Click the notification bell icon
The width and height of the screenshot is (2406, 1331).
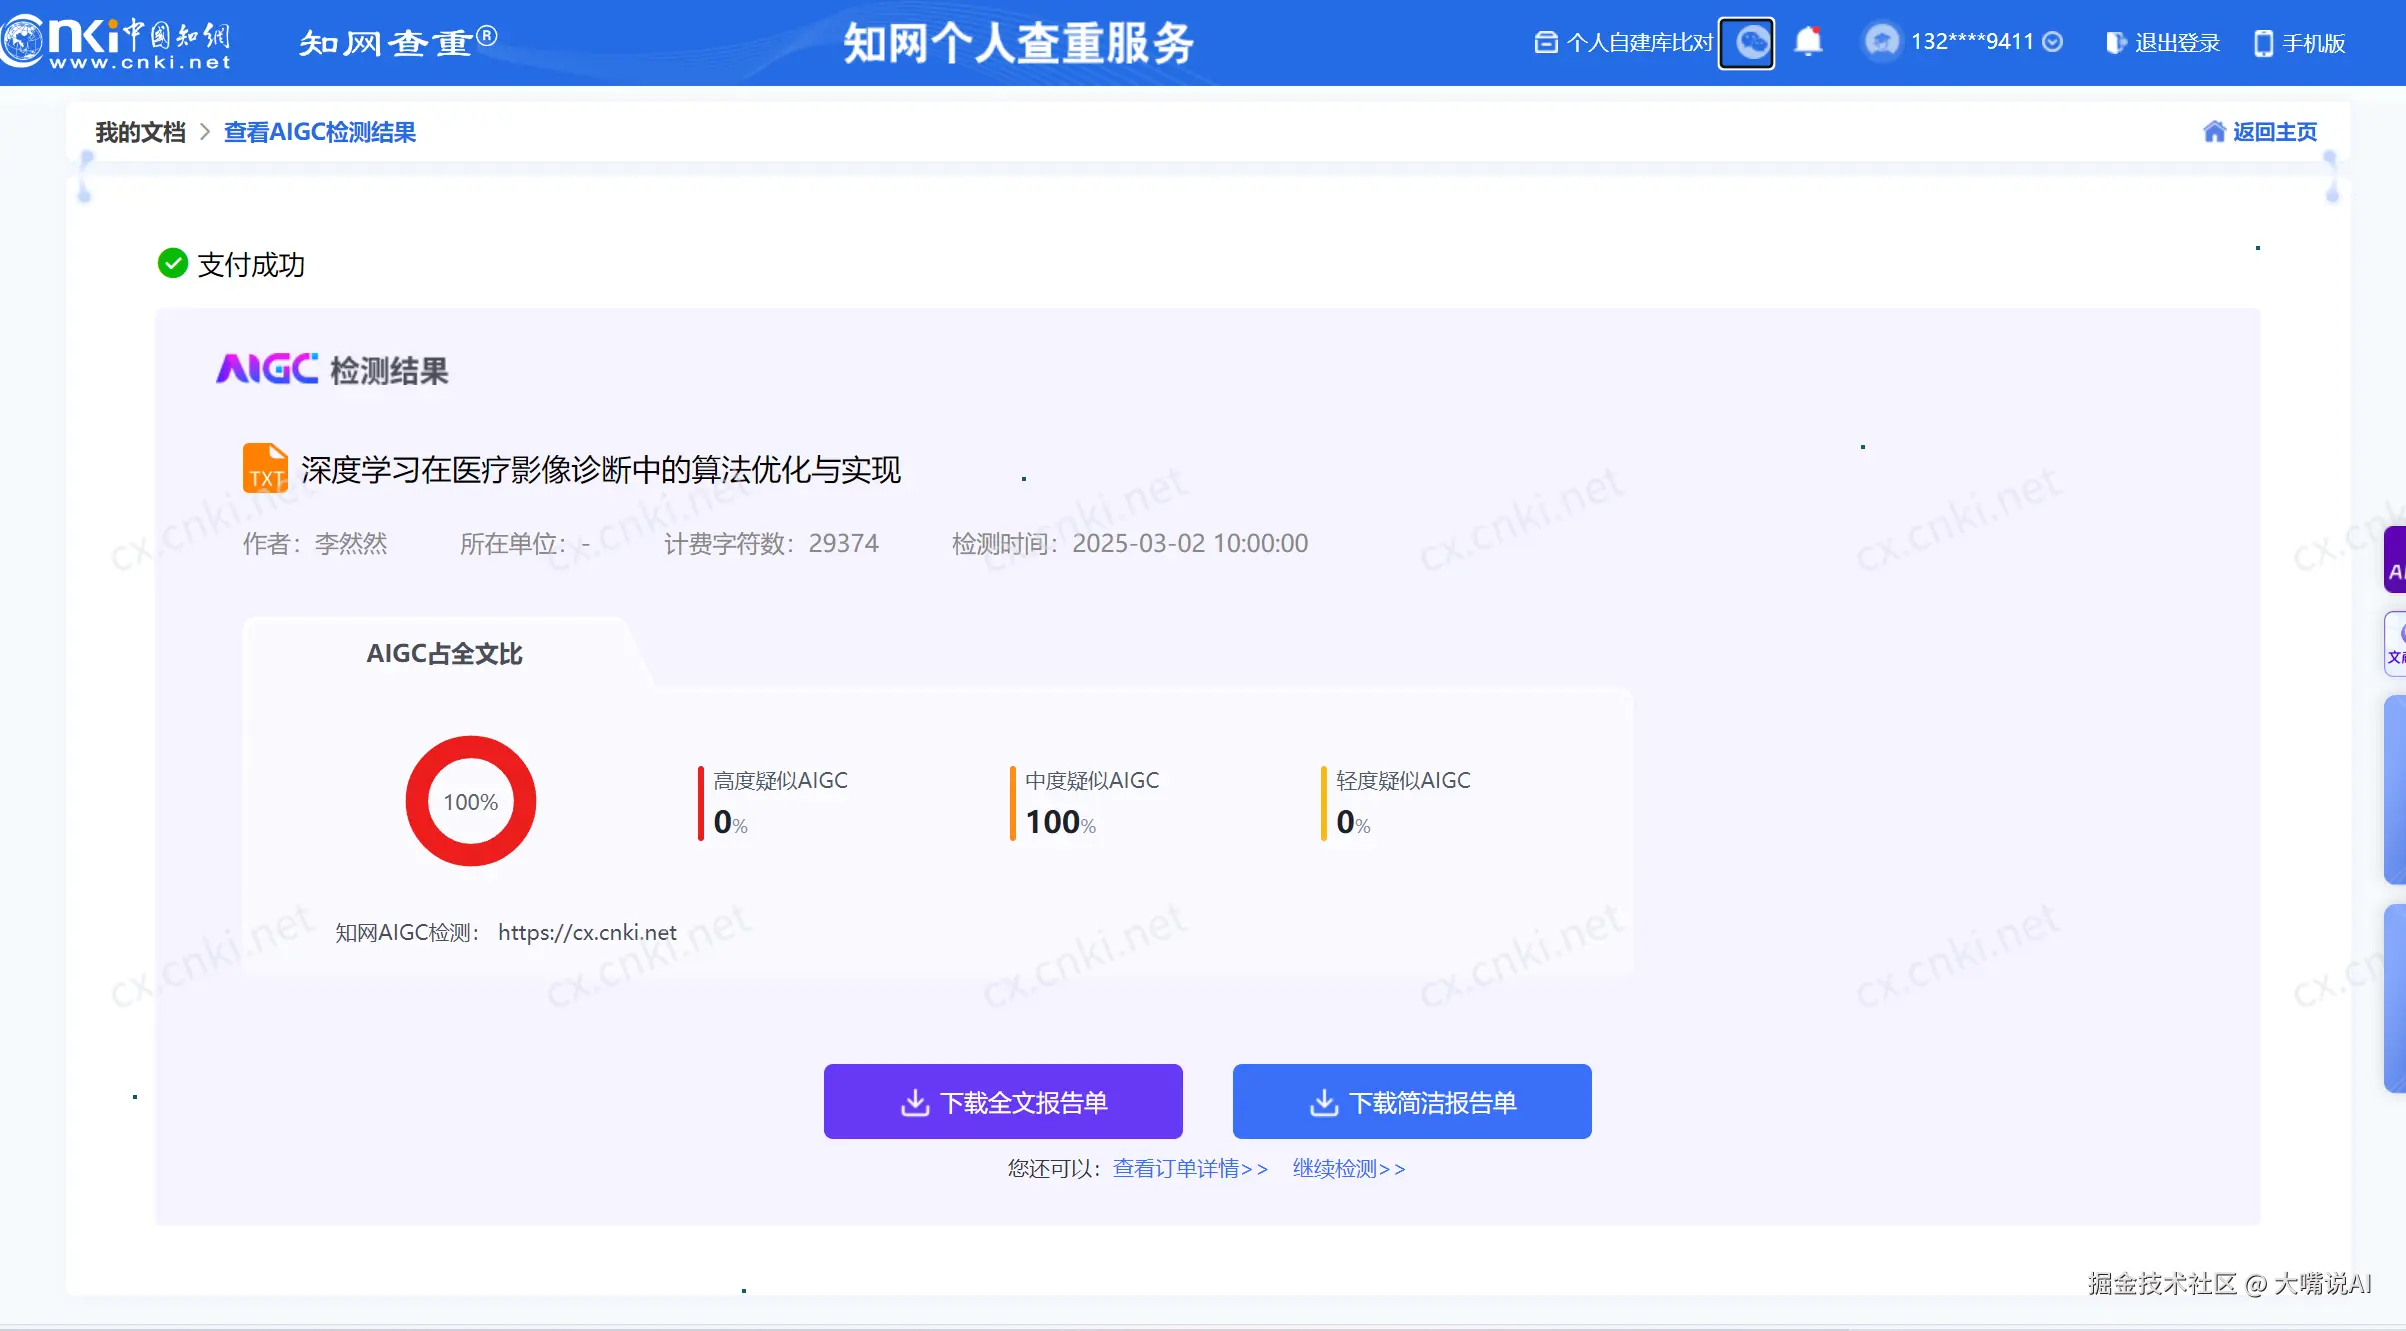(1807, 42)
